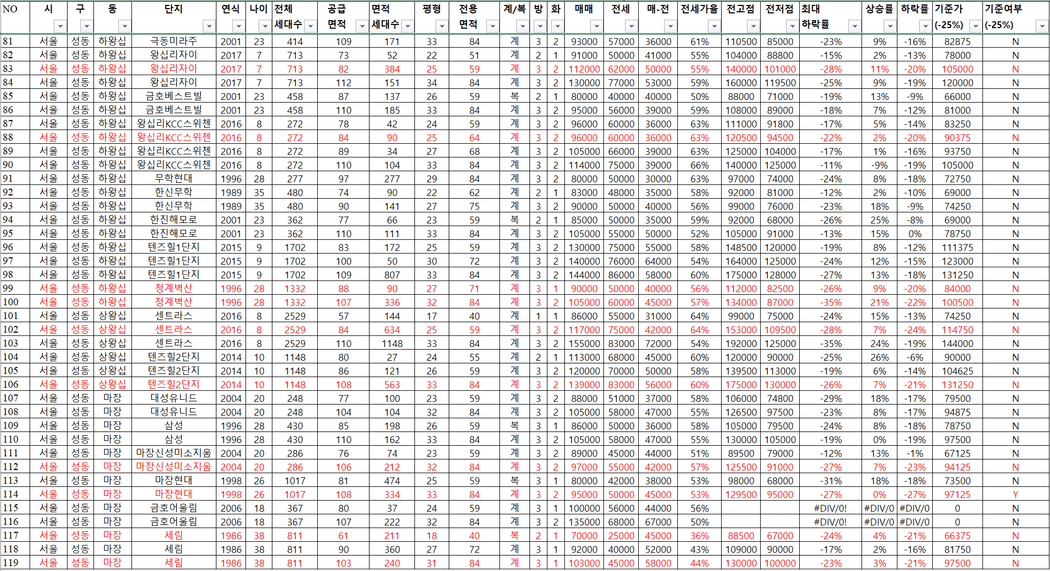Click the 센트라스 cell in row 101
Viewport: 1050px width, 571px height.
(x=173, y=316)
